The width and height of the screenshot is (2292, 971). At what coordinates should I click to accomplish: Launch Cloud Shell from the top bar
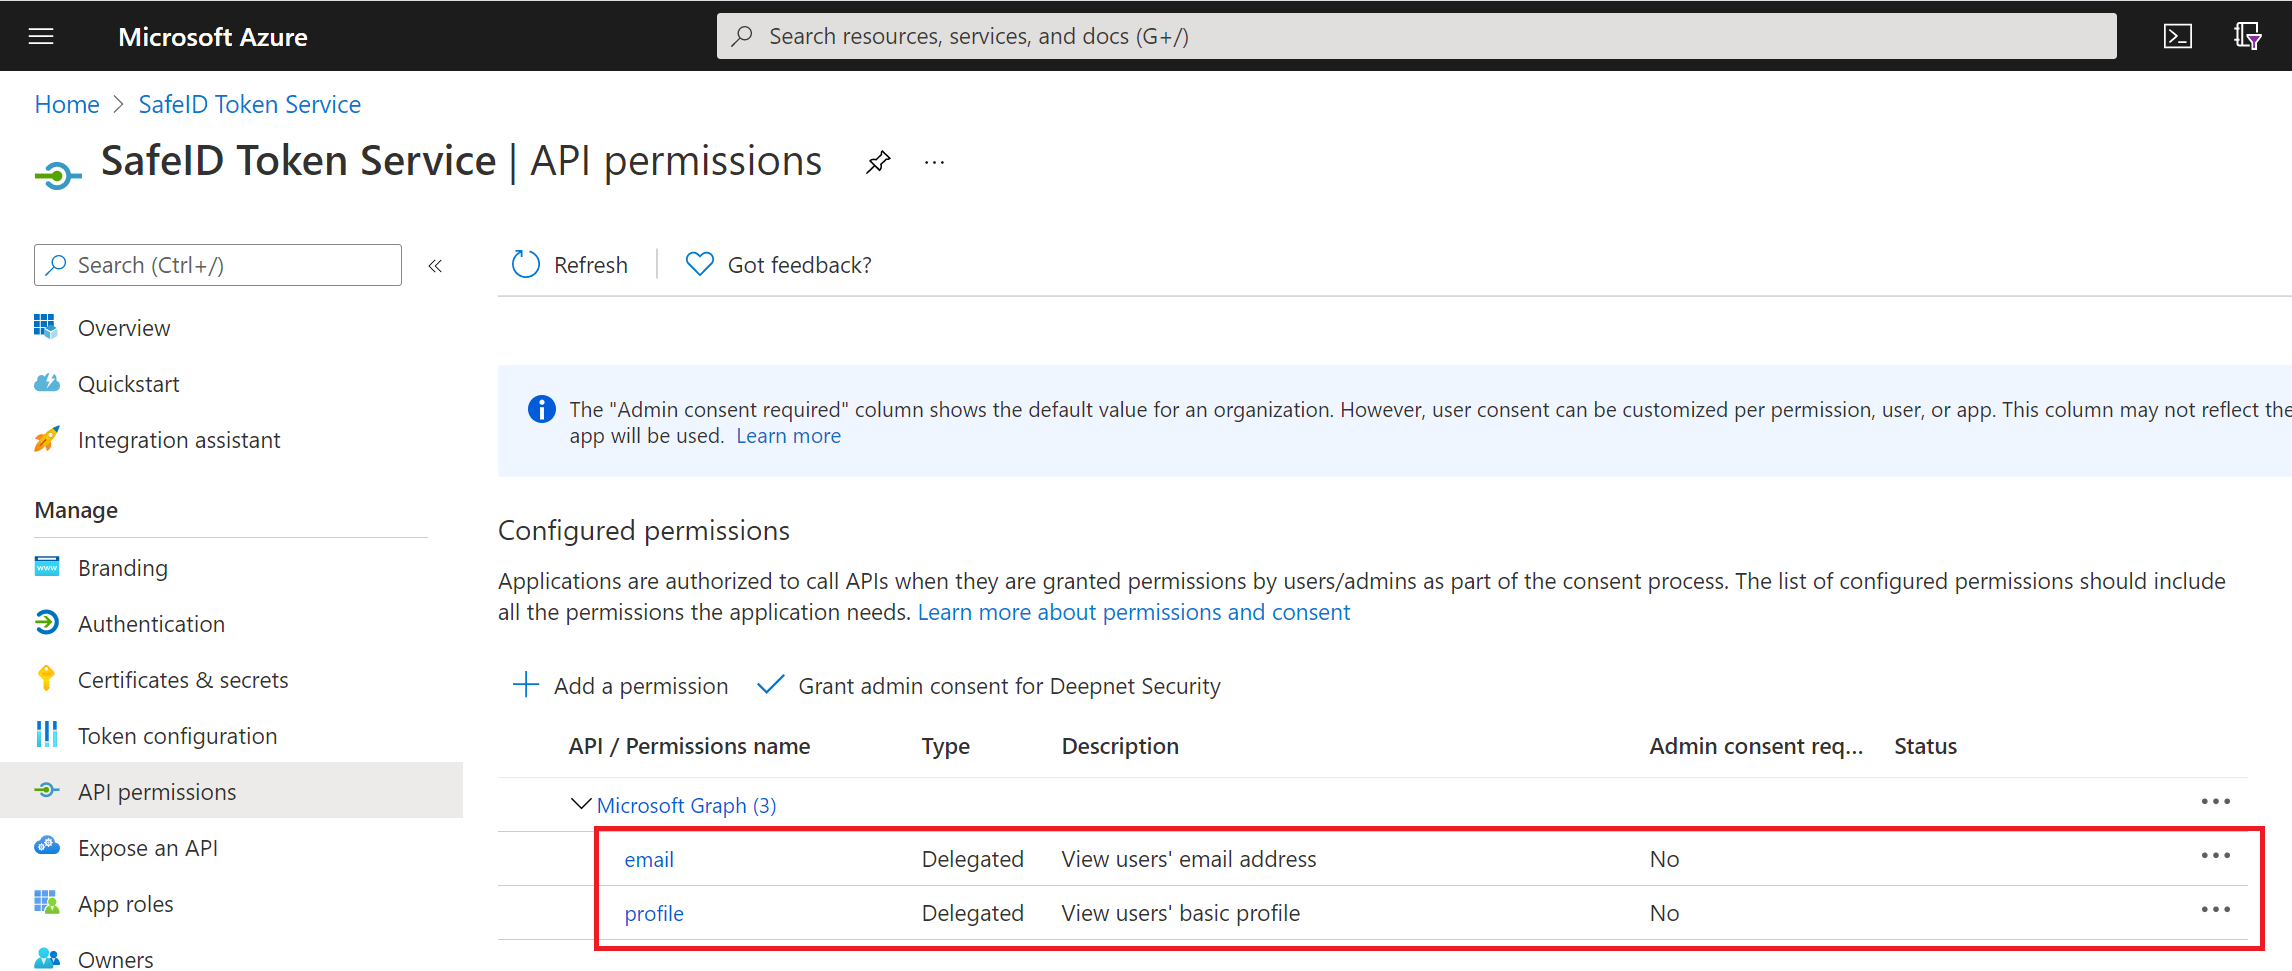click(2177, 37)
